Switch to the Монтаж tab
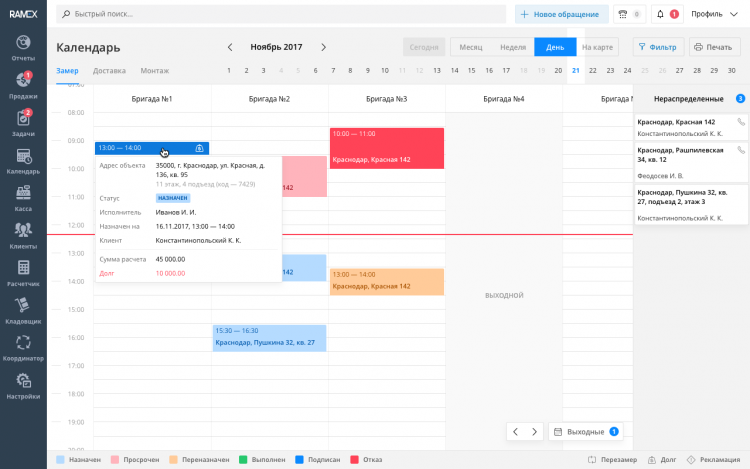The height and width of the screenshot is (469, 750). click(x=154, y=70)
